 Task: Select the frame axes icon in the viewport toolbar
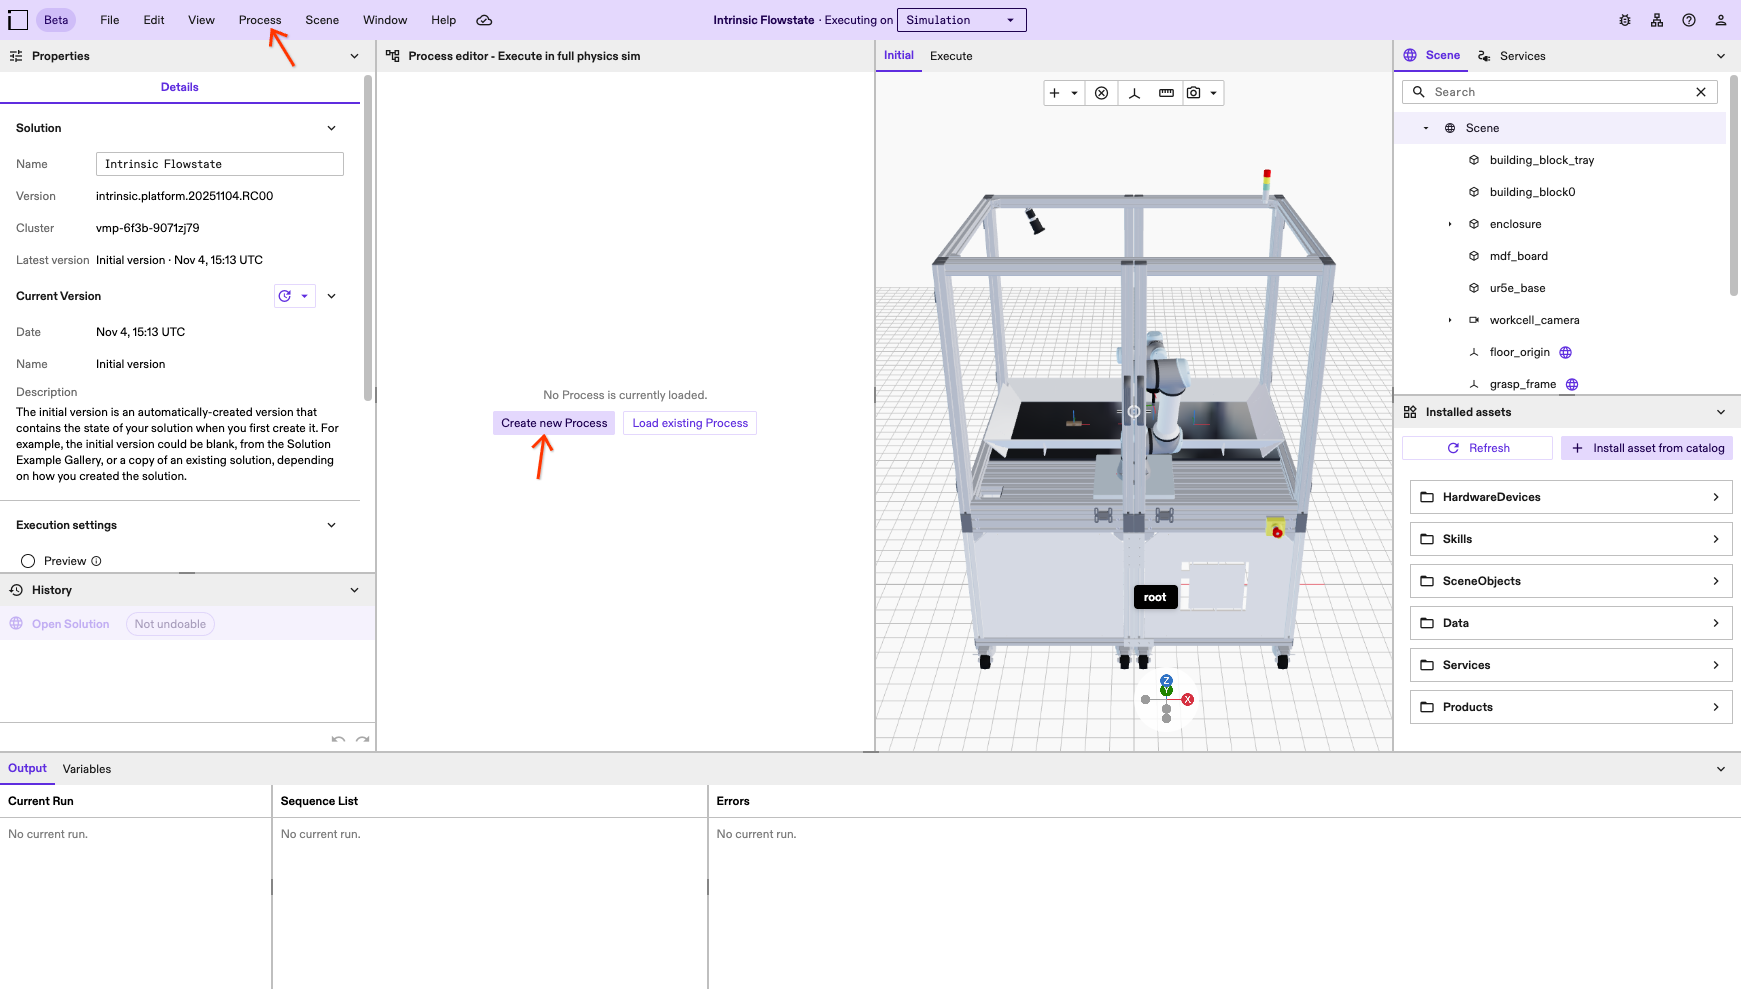[1134, 92]
